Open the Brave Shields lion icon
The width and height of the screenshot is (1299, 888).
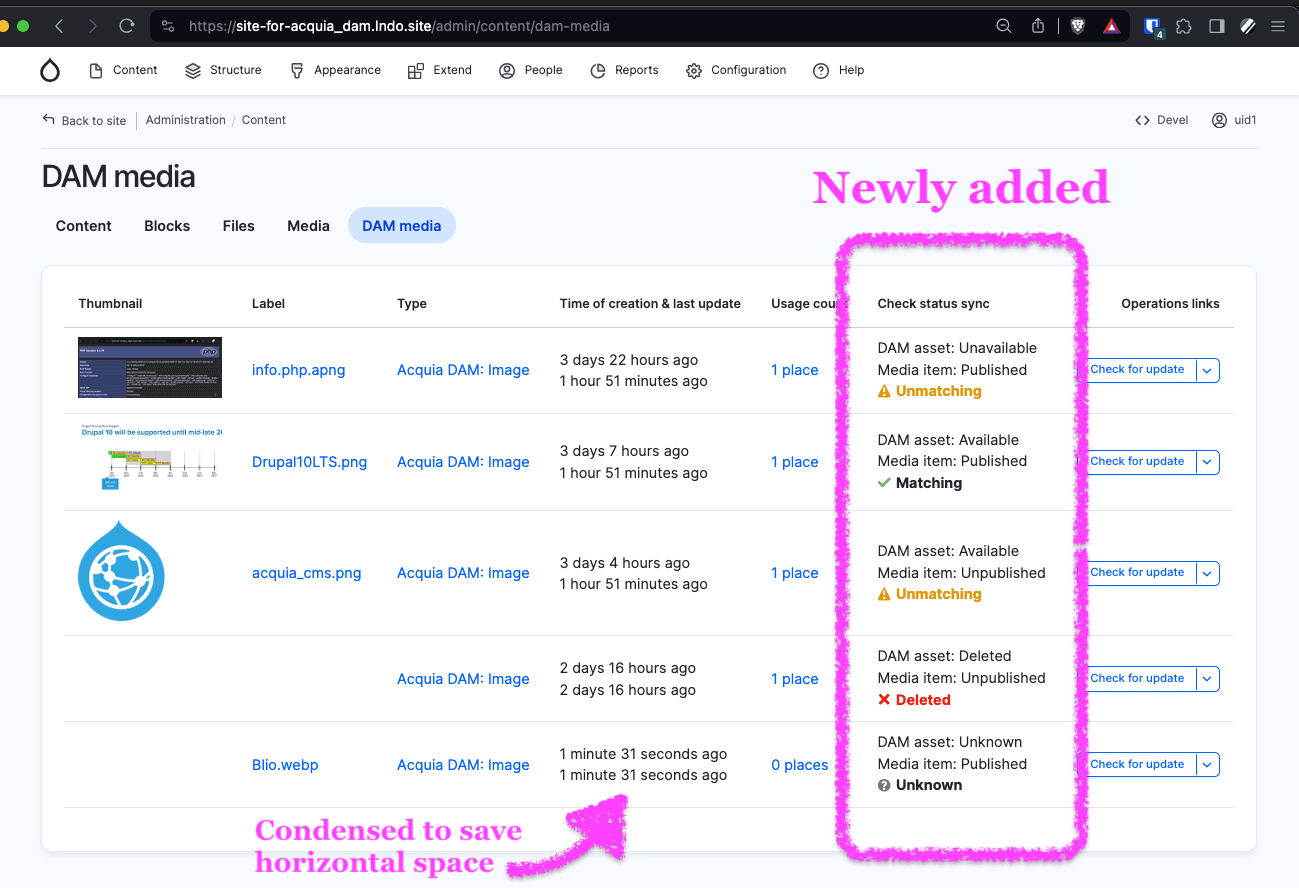click(1077, 27)
